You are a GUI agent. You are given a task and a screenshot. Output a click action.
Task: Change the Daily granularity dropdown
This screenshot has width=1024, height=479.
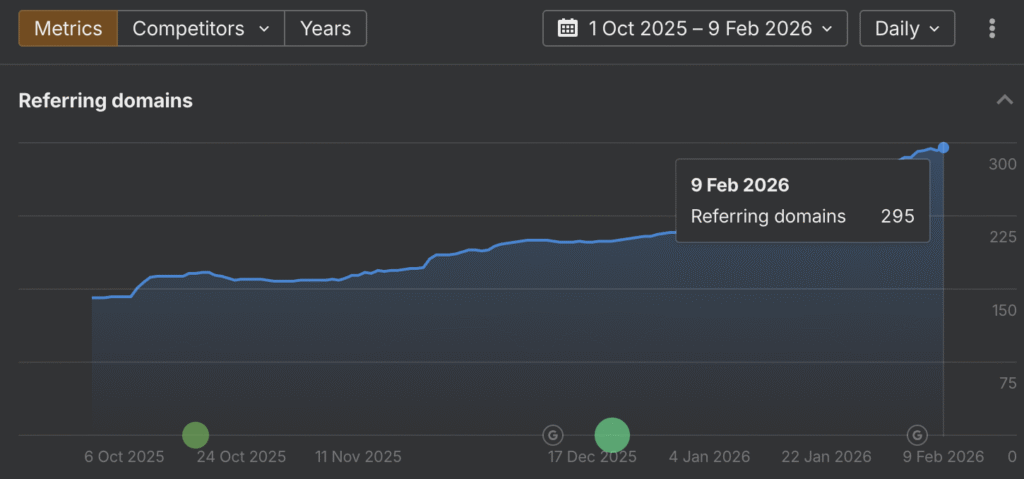(906, 28)
